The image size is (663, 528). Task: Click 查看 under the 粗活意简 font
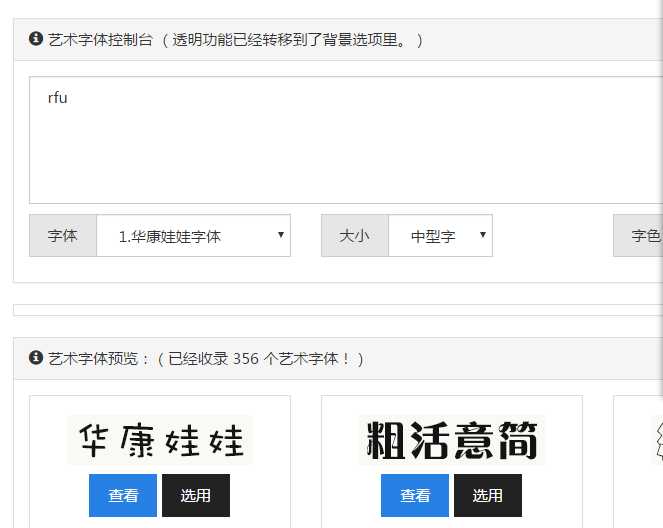point(415,495)
